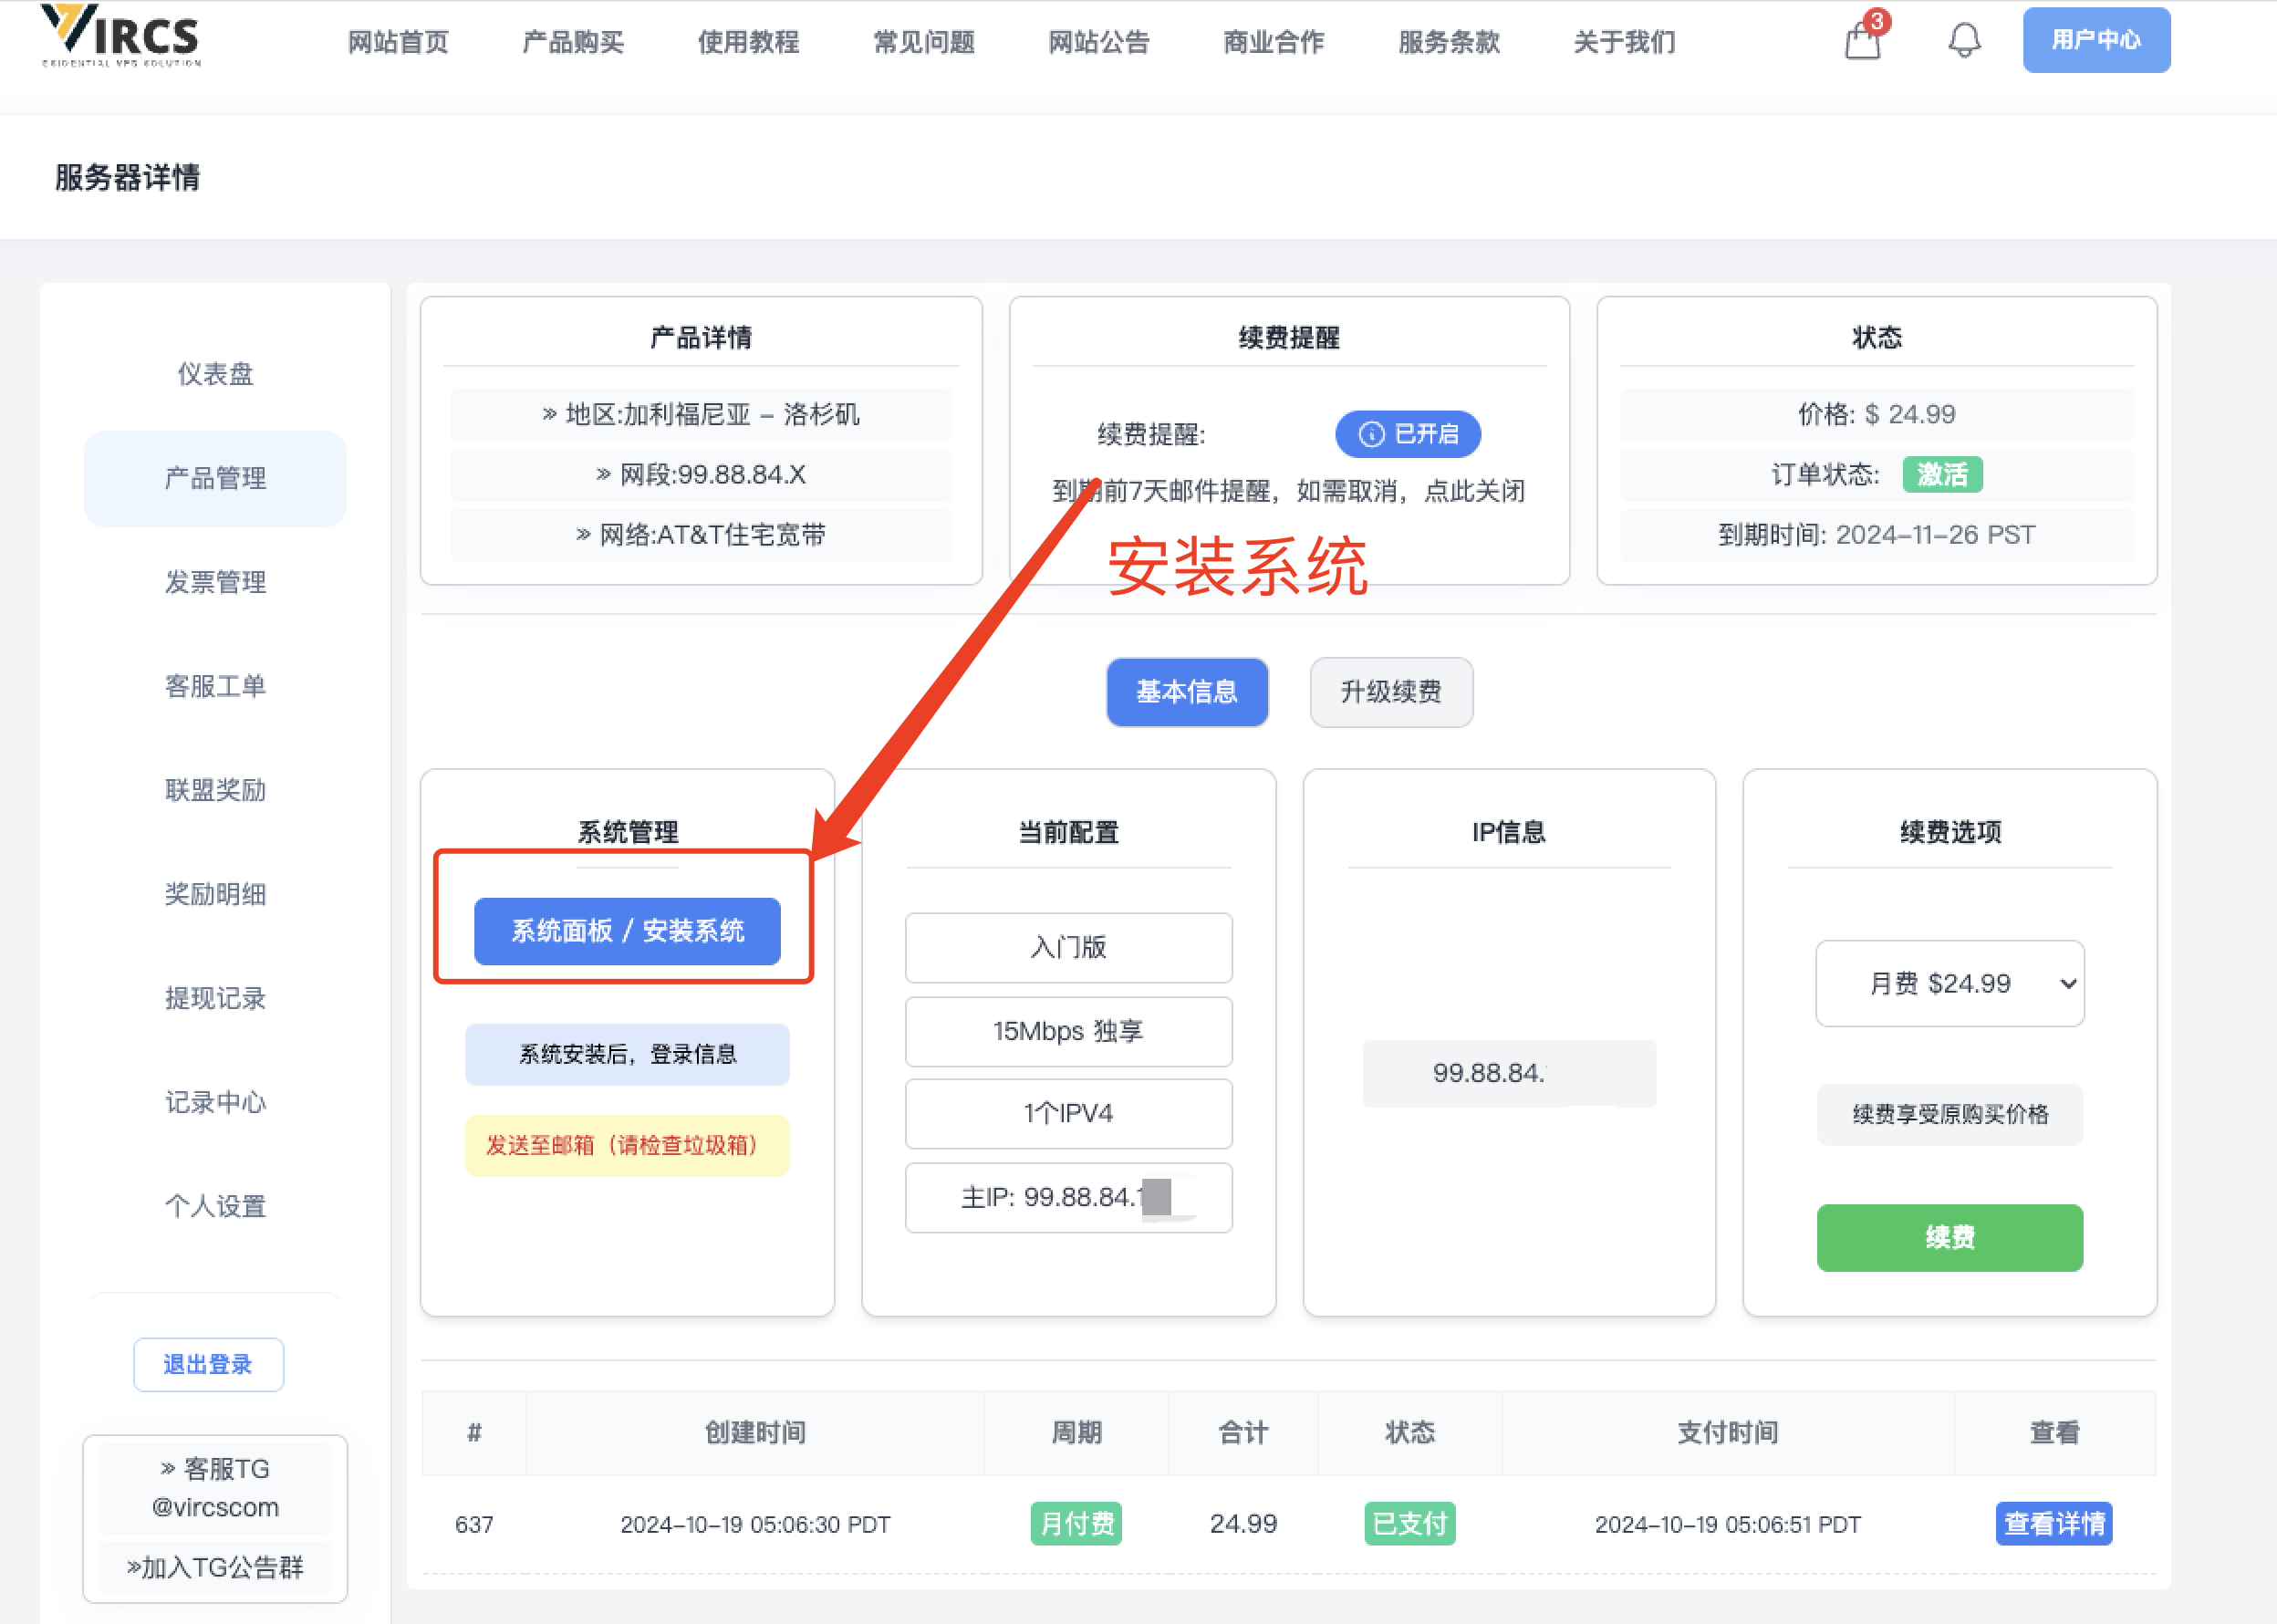
Task: Click 查看详情 for order 637
Action: [2053, 1523]
